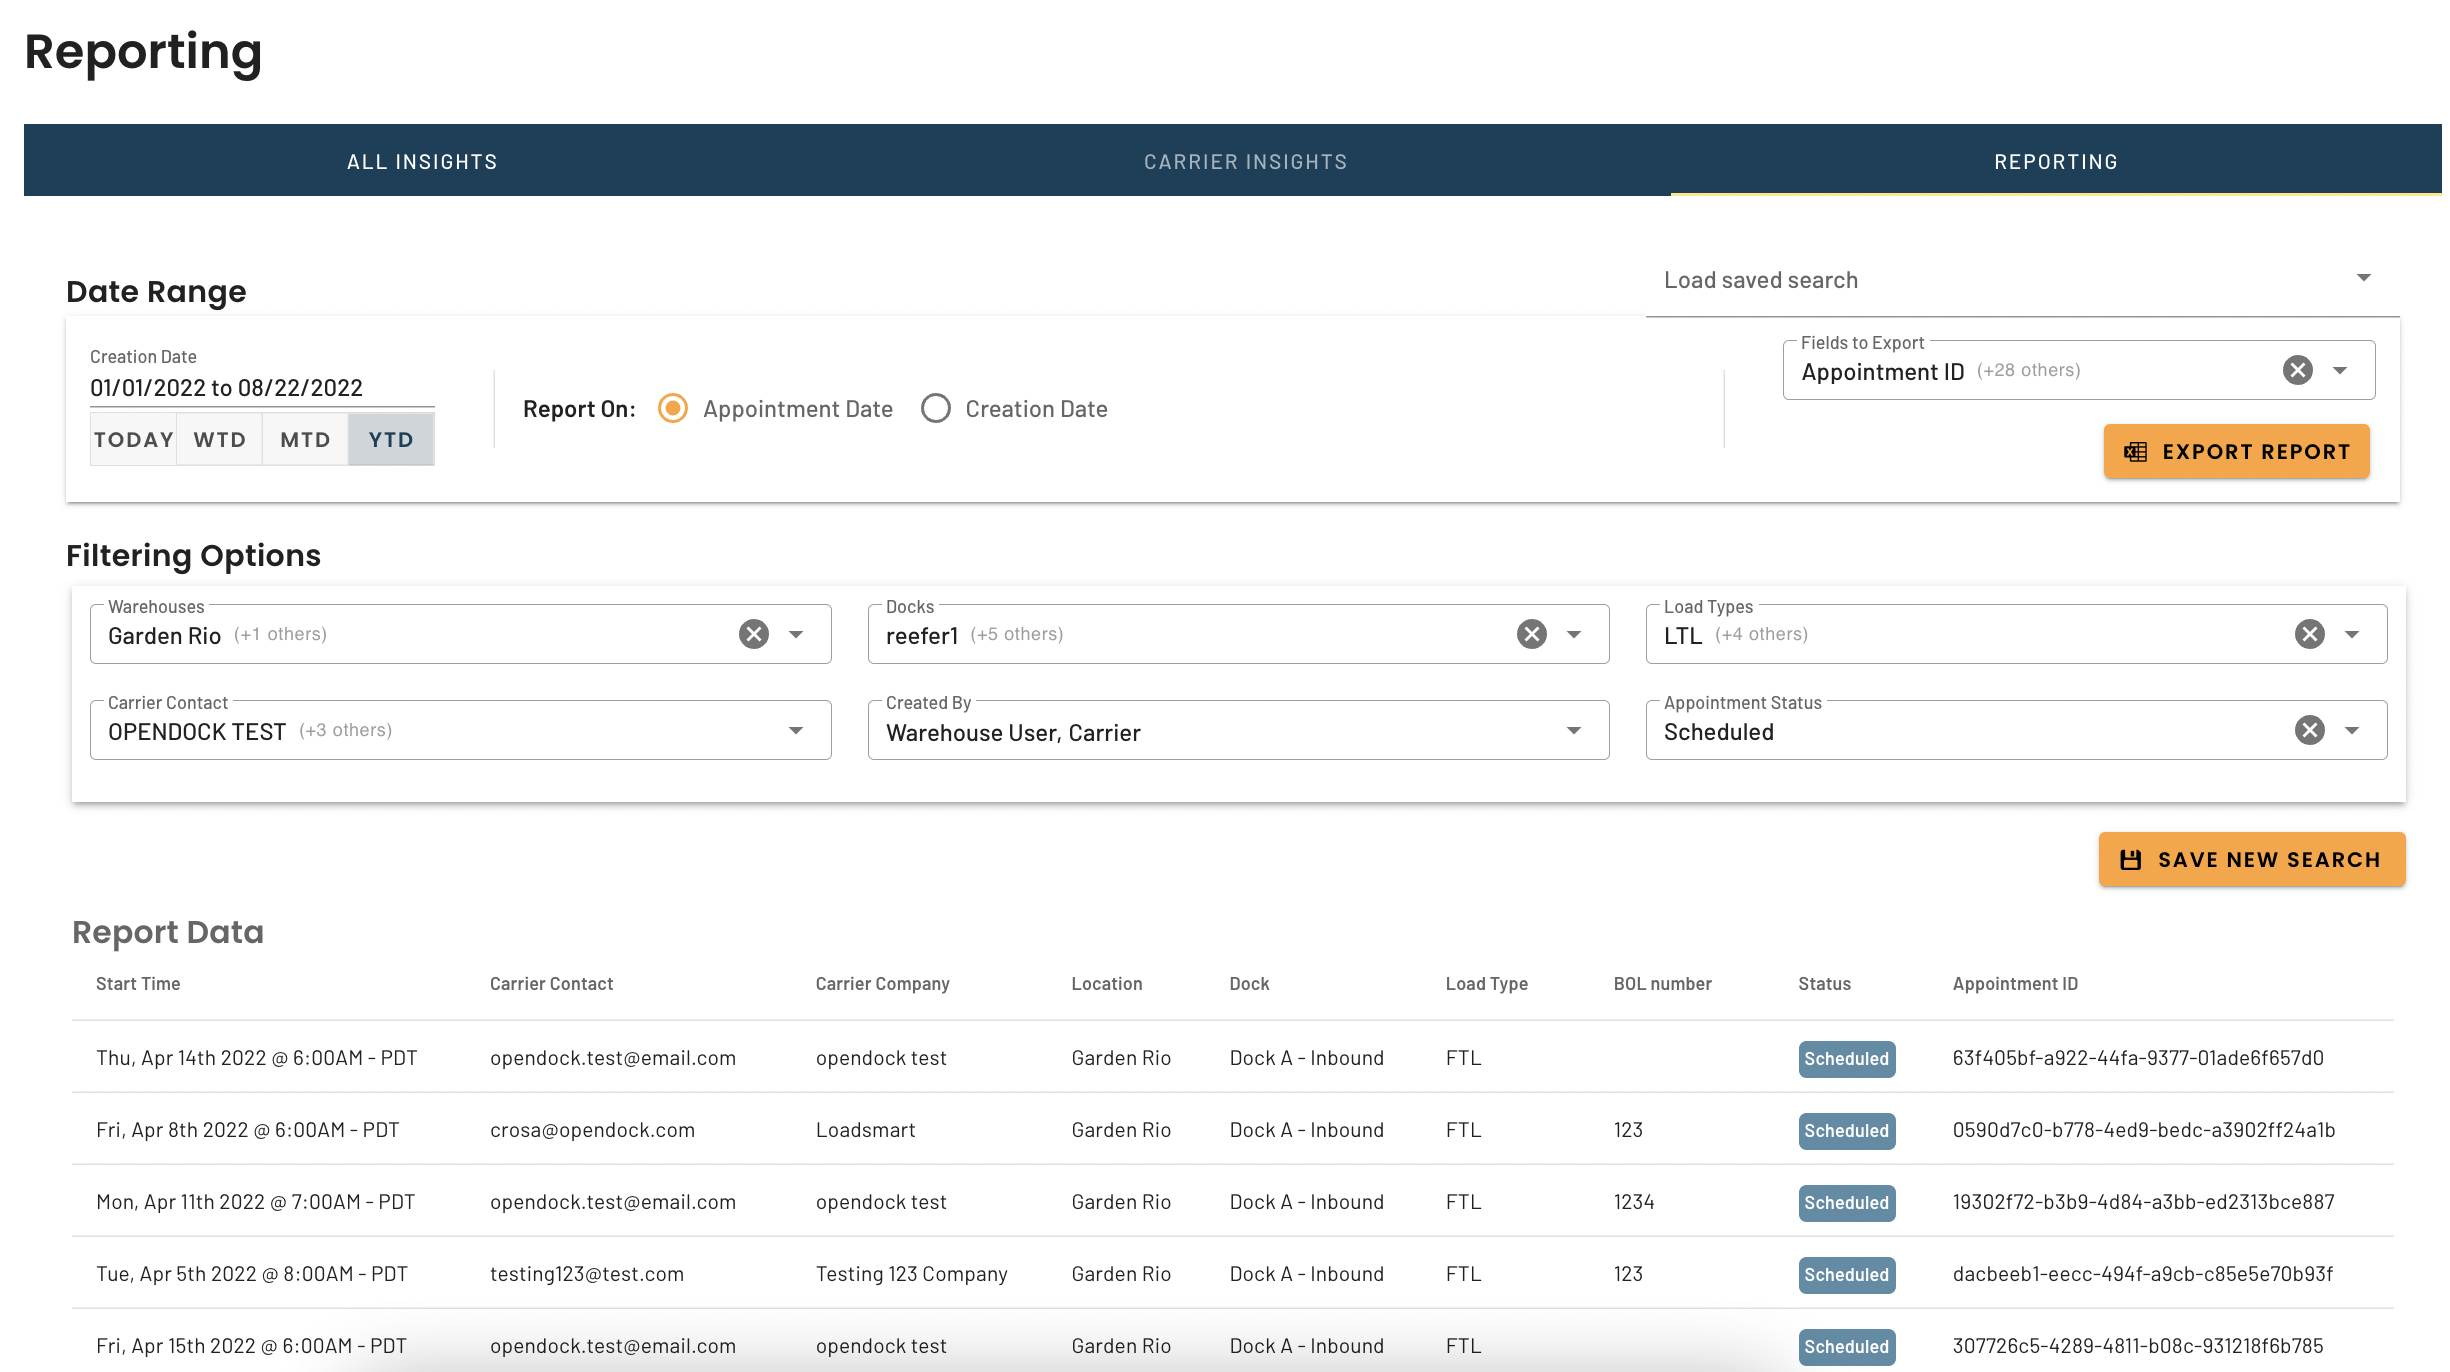Select appointment ID 0590d7c0-b778-4ed9-bedc-a3902ff24a1b

2144,1130
